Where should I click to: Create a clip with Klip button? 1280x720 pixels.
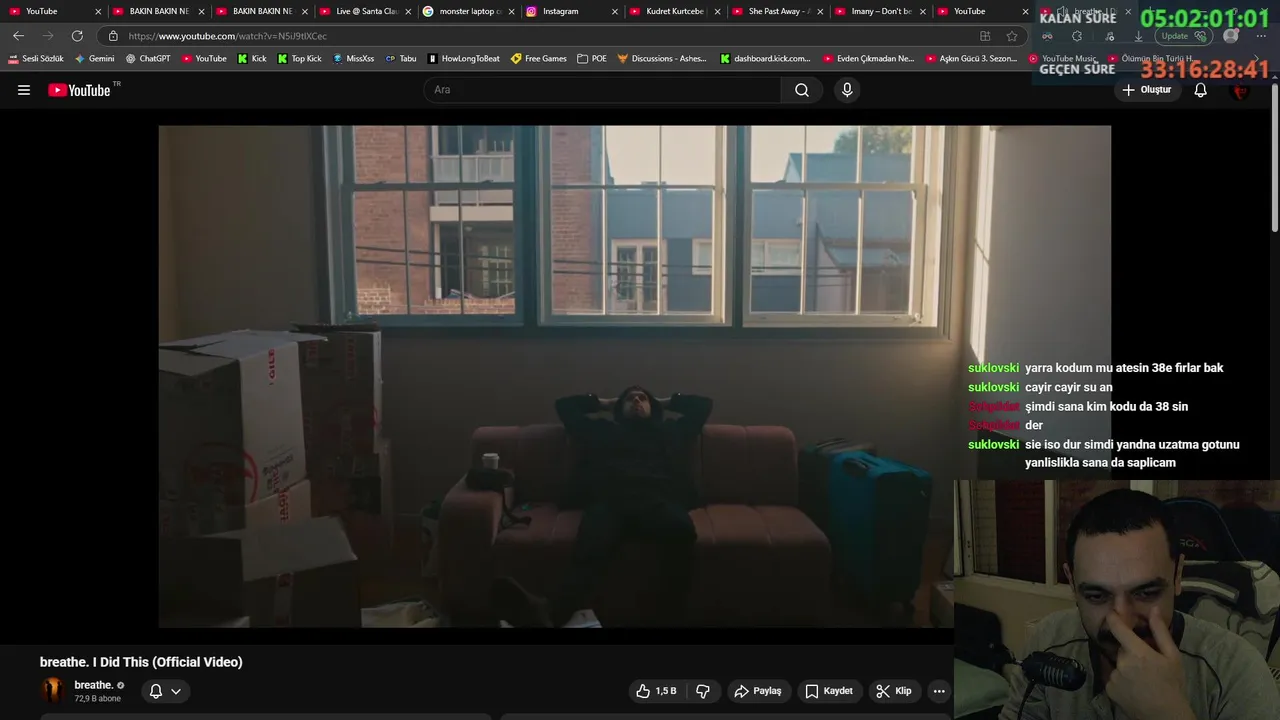pos(894,691)
